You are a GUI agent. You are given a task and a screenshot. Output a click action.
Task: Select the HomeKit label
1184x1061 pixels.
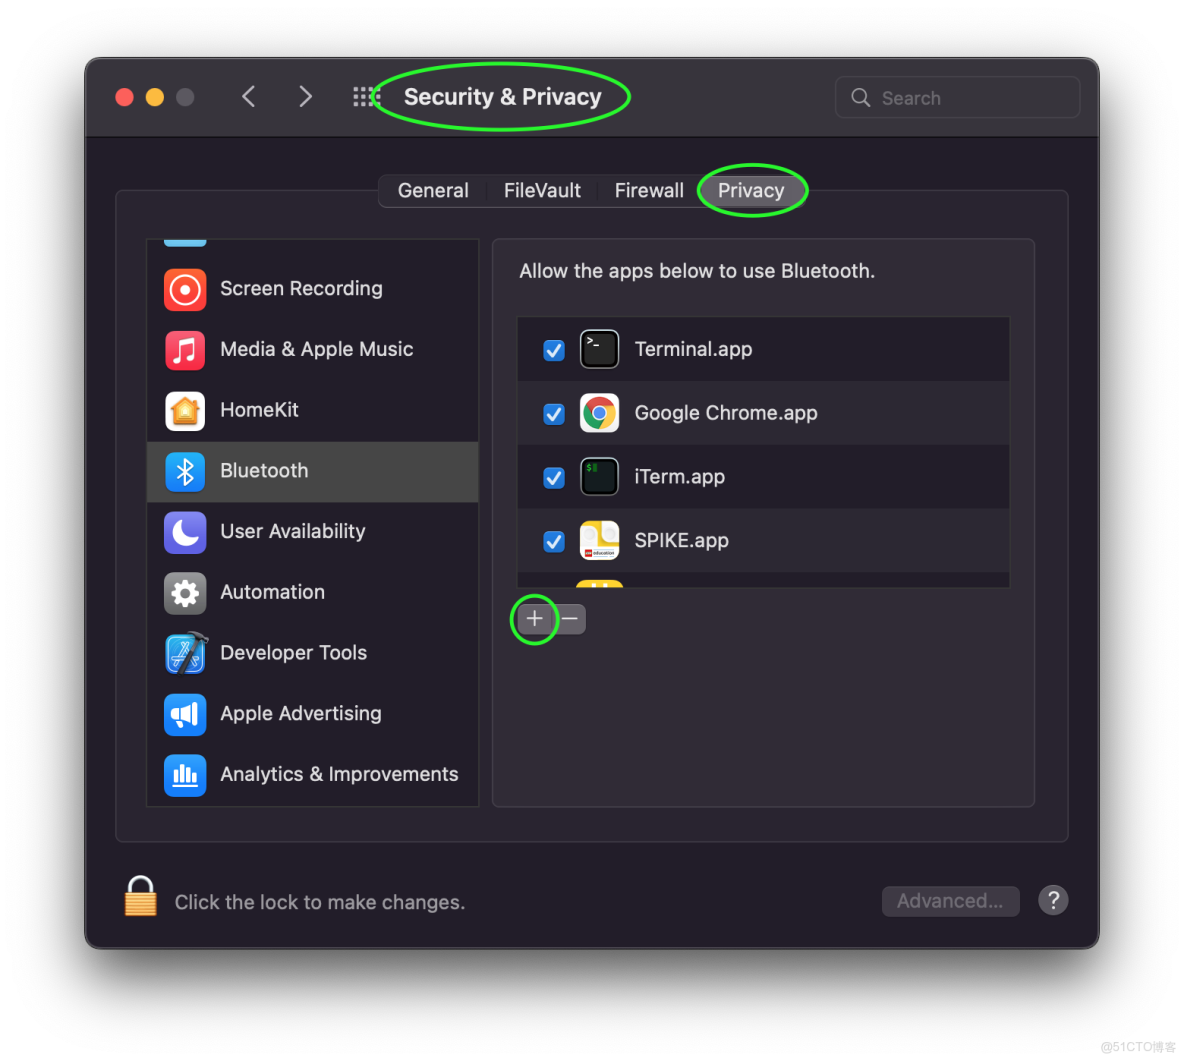[259, 410]
